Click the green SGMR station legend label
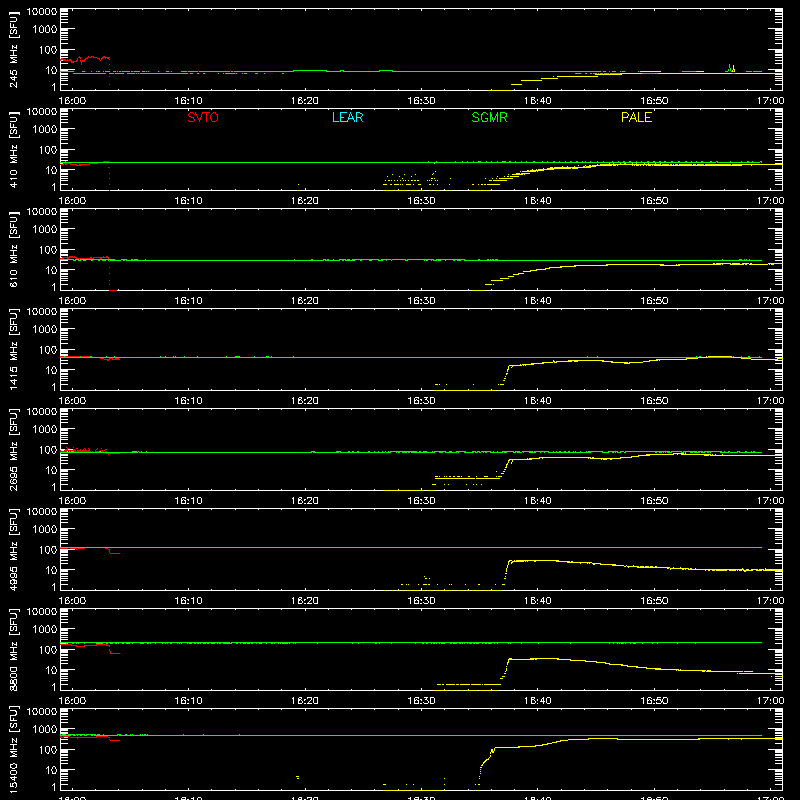Viewport: 800px width, 800px height. 489,117
